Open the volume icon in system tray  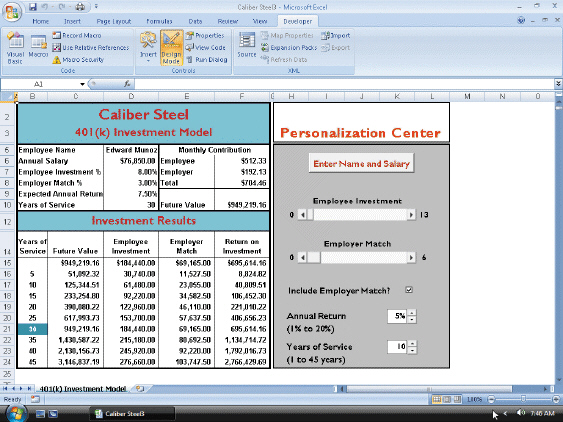[520, 413]
